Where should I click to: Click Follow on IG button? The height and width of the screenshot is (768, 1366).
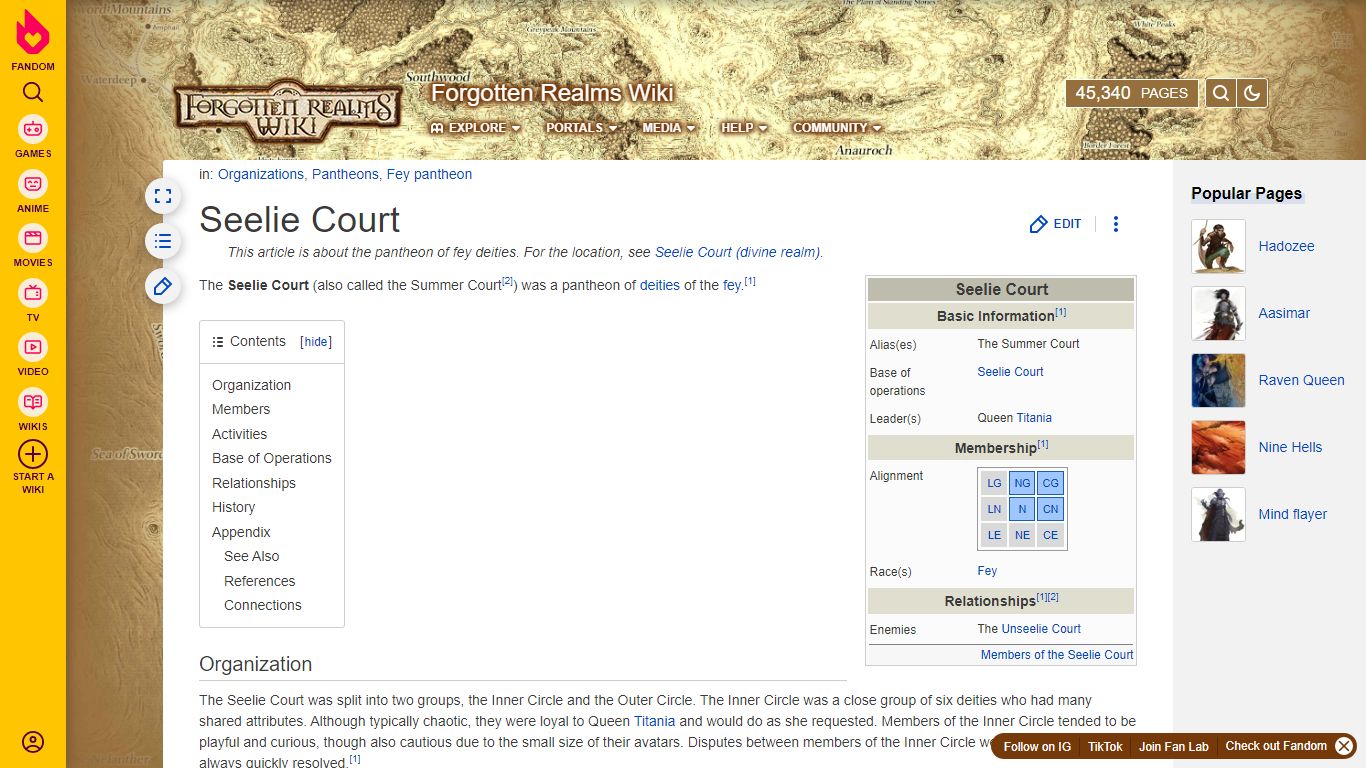tap(1037, 747)
